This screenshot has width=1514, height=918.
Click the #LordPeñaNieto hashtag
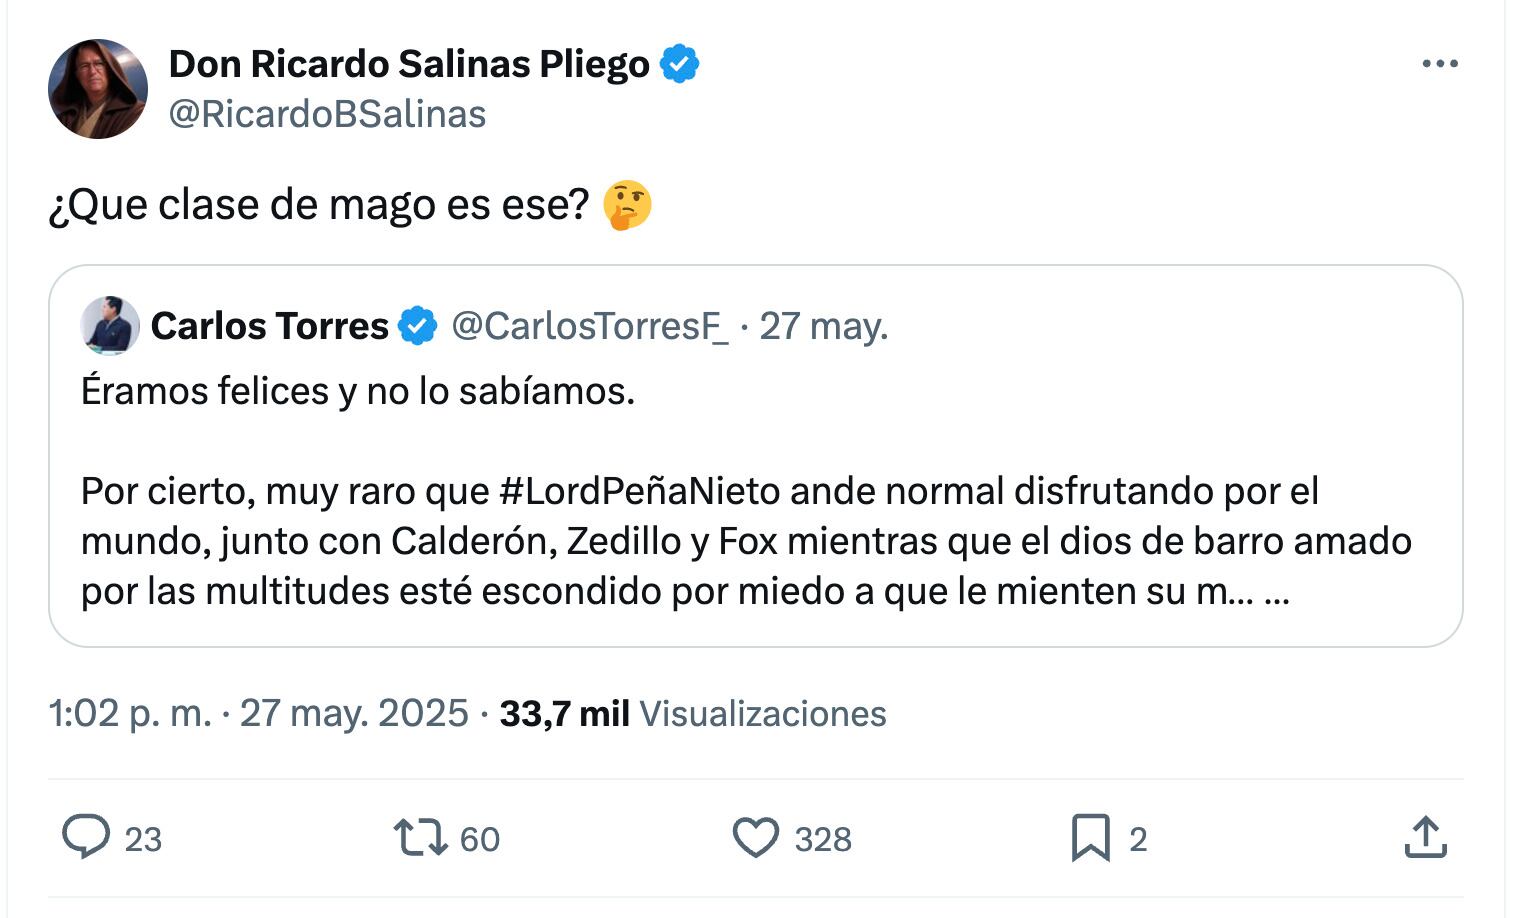pyautogui.click(x=639, y=491)
